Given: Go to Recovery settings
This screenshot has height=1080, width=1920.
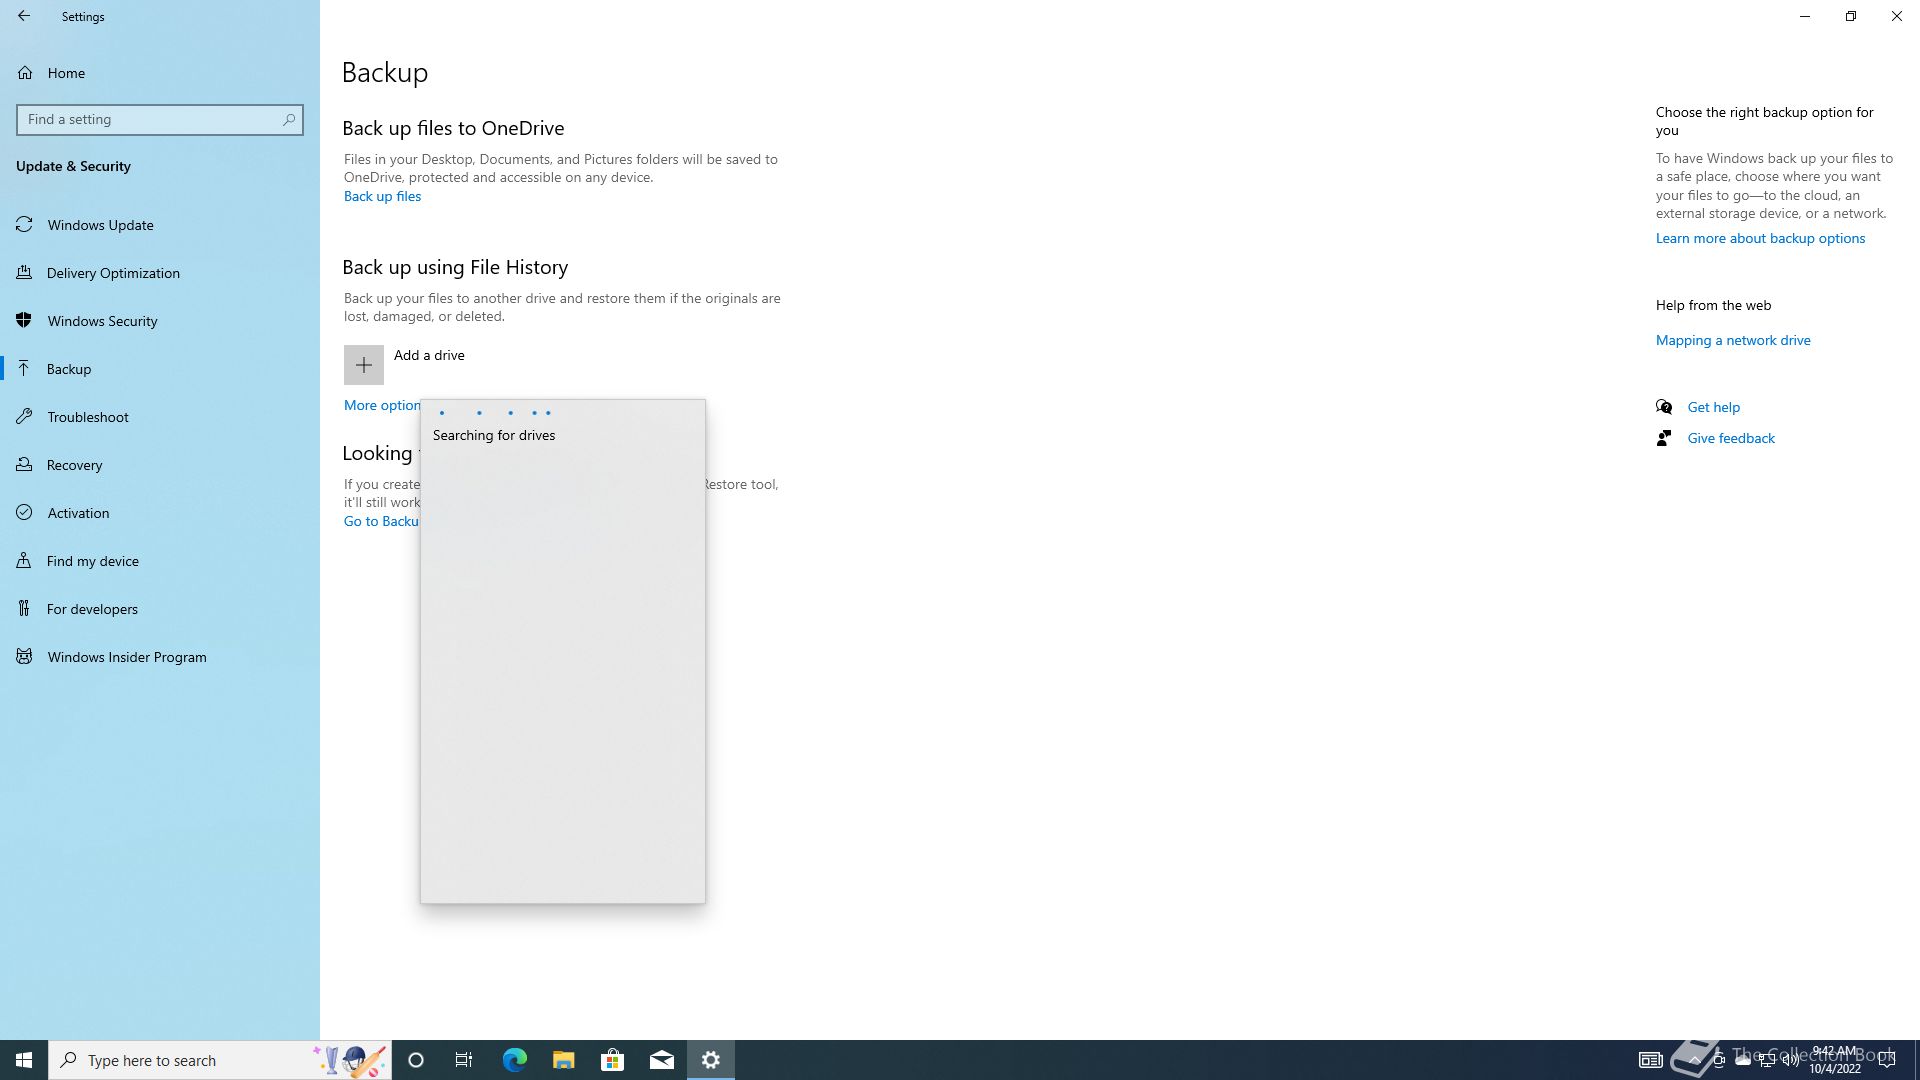Looking at the screenshot, I should (x=160, y=465).
